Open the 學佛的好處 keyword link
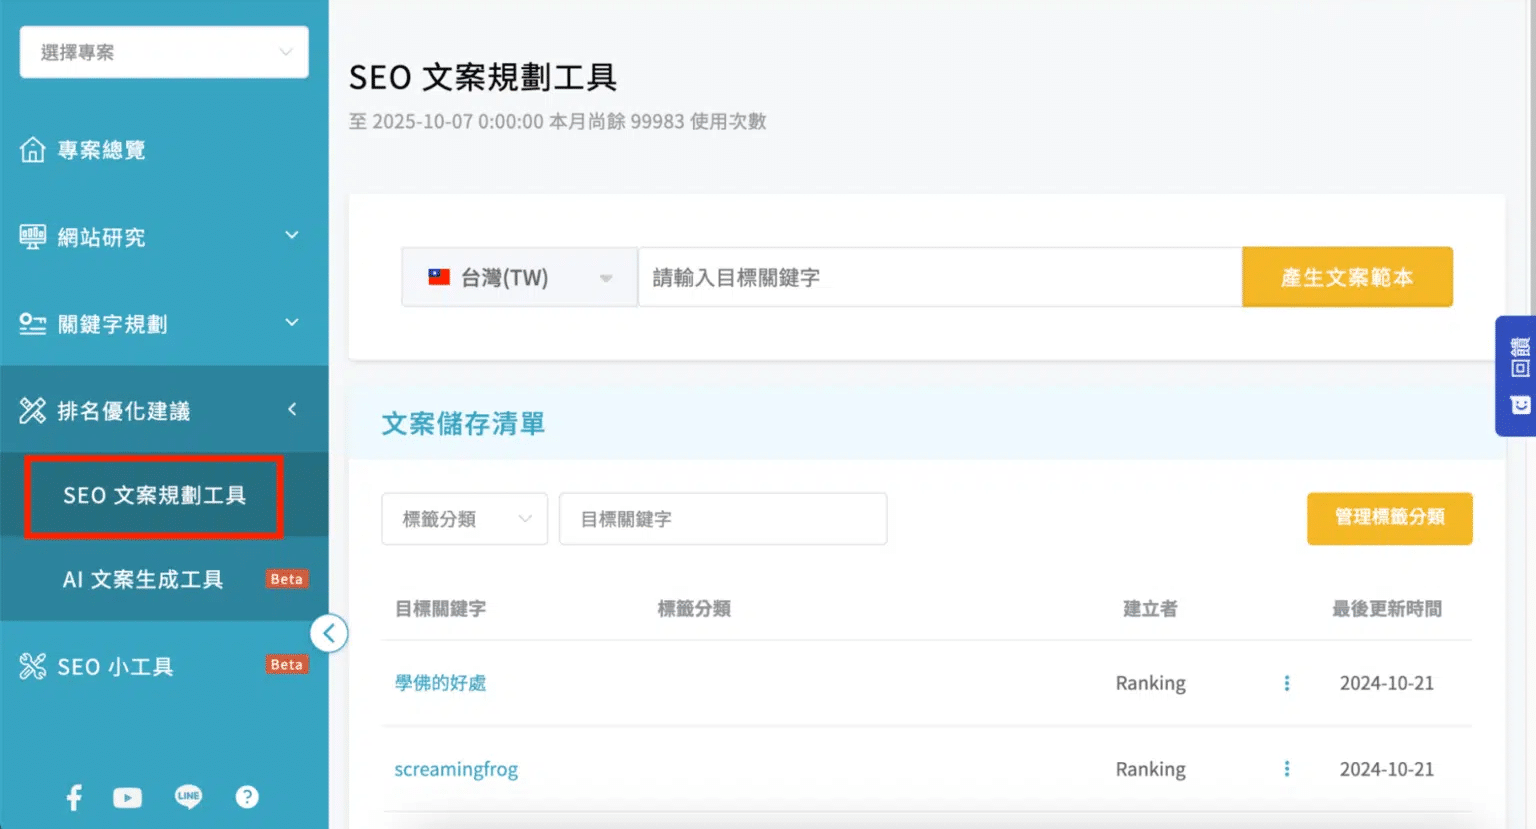The image size is (1536, 829). tap(440, 683)
